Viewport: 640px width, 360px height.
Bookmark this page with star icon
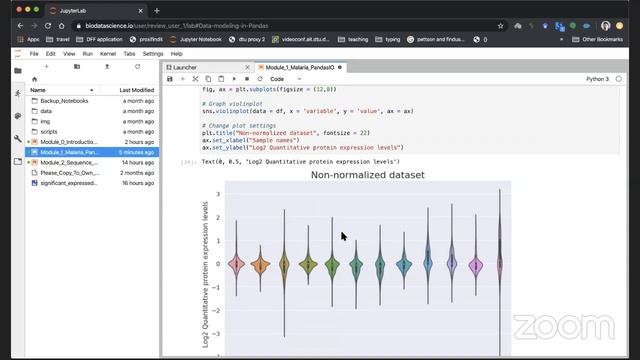pyautogui.click(x=500, y=26)
